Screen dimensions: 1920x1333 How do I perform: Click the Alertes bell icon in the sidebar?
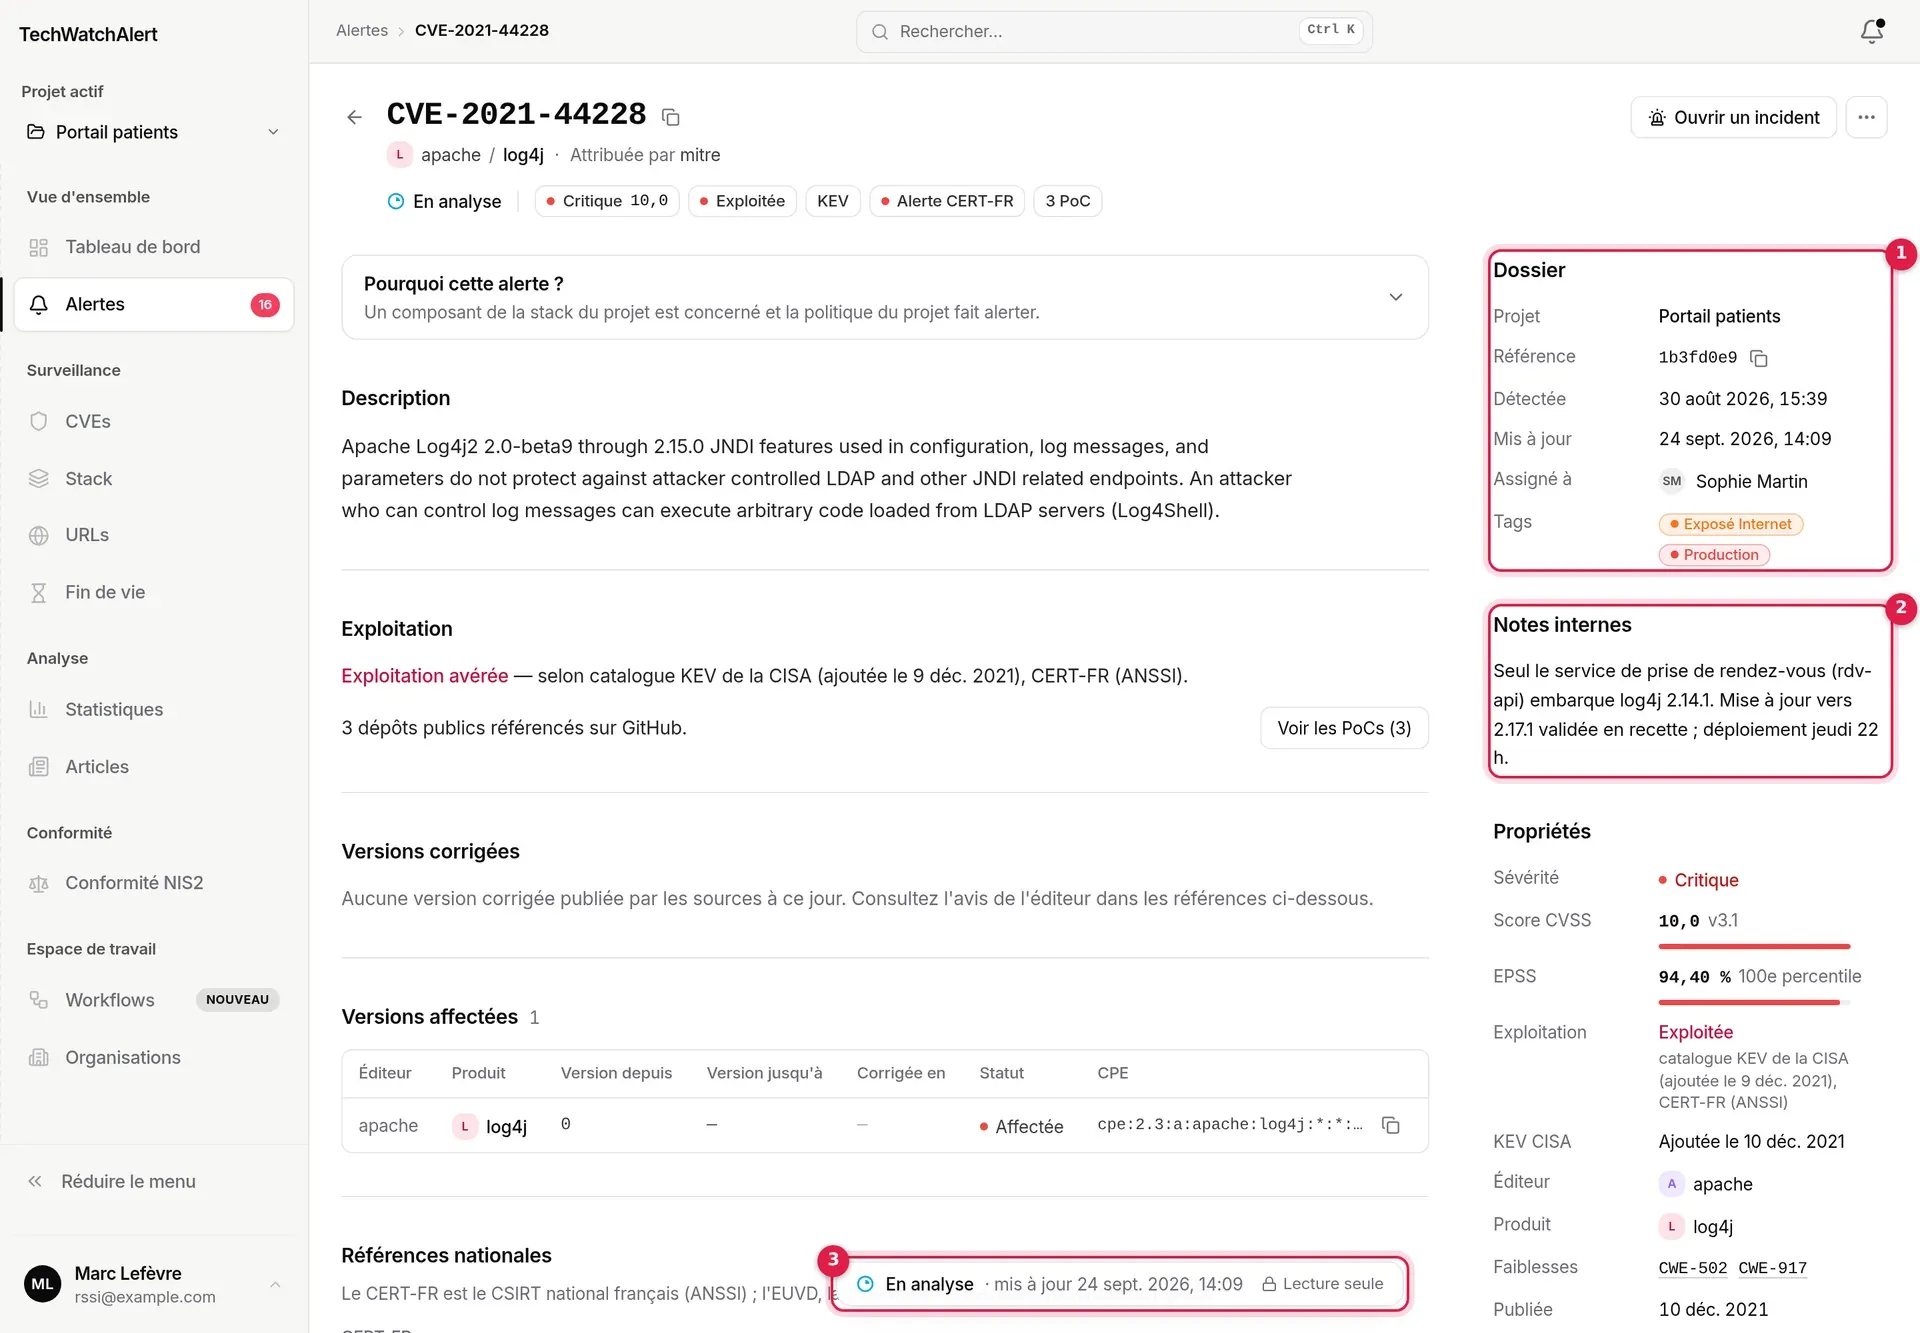coord(39,304)
